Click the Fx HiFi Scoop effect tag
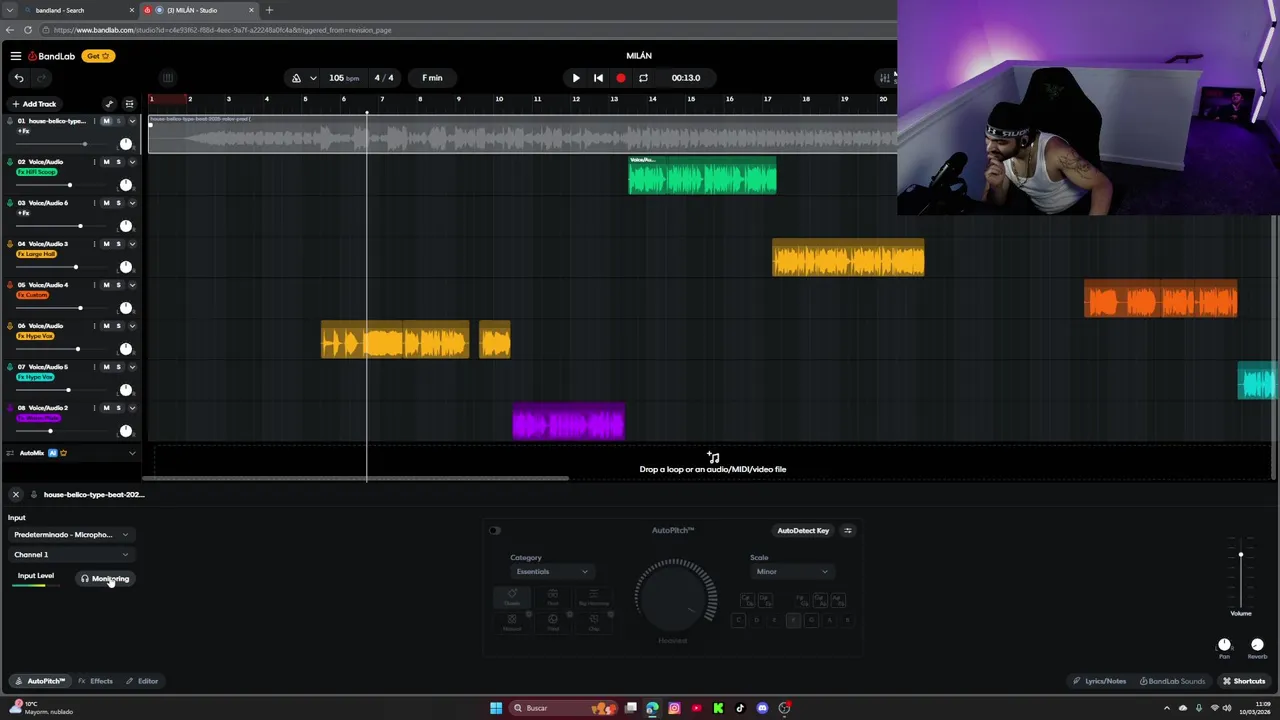 pos(37,172)
